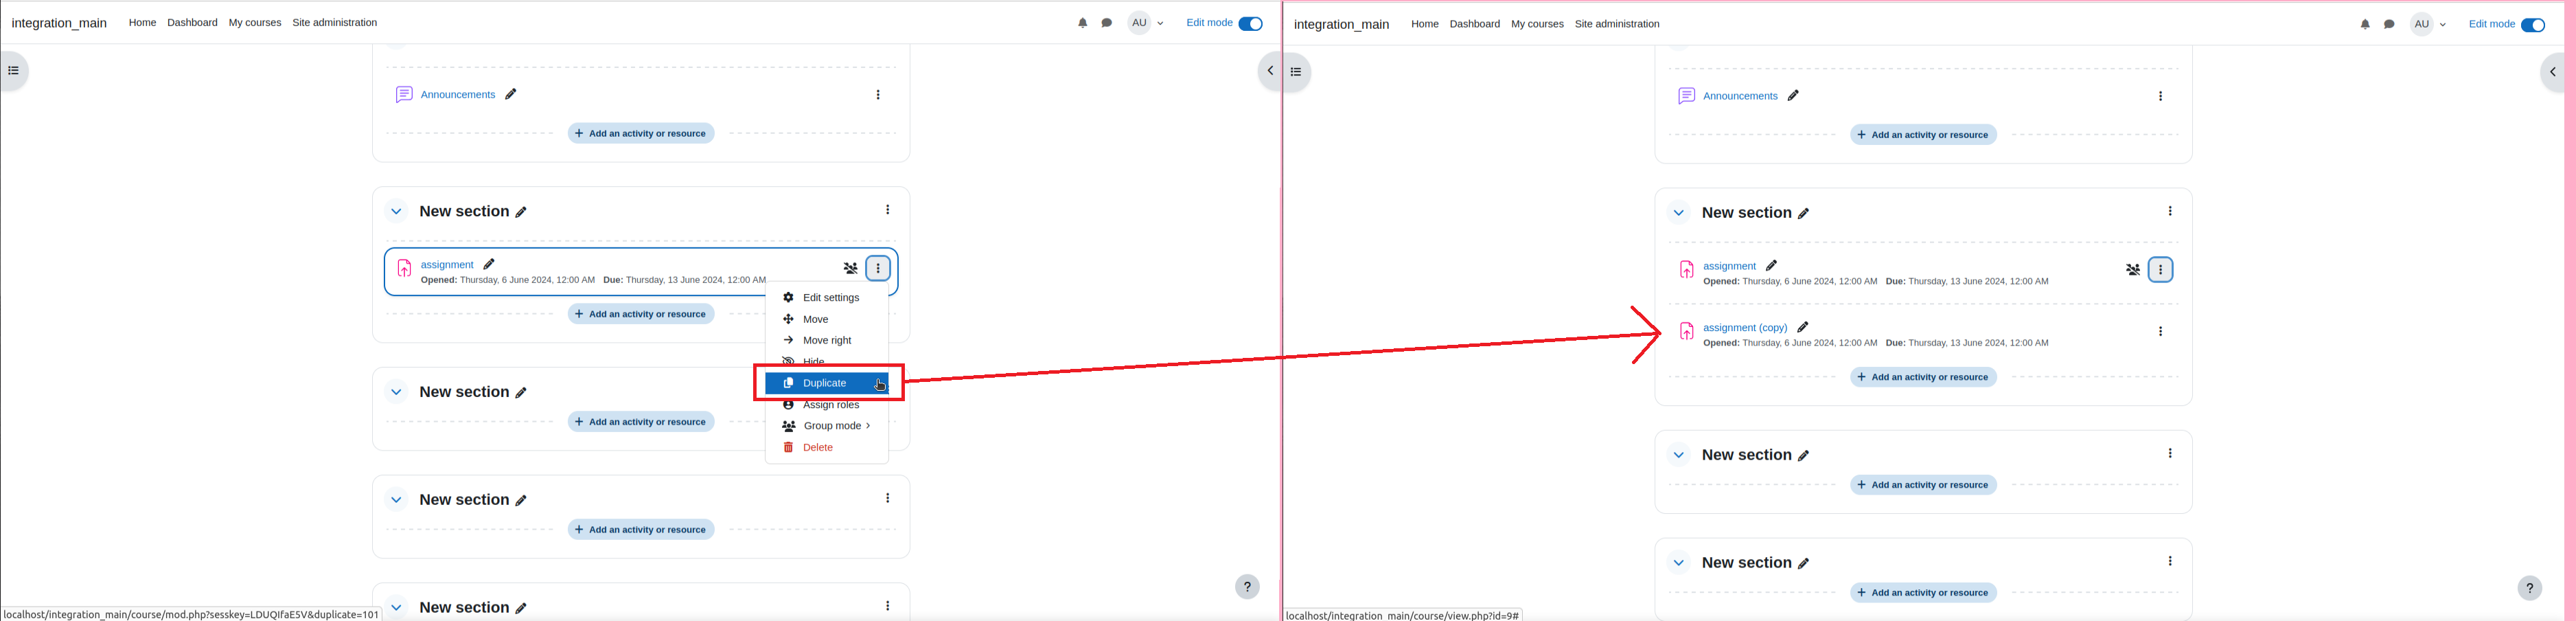Collapse second New section chevron, left screenshot
The width and height of the screenshot is (2576, 621).
click(396, 392)
